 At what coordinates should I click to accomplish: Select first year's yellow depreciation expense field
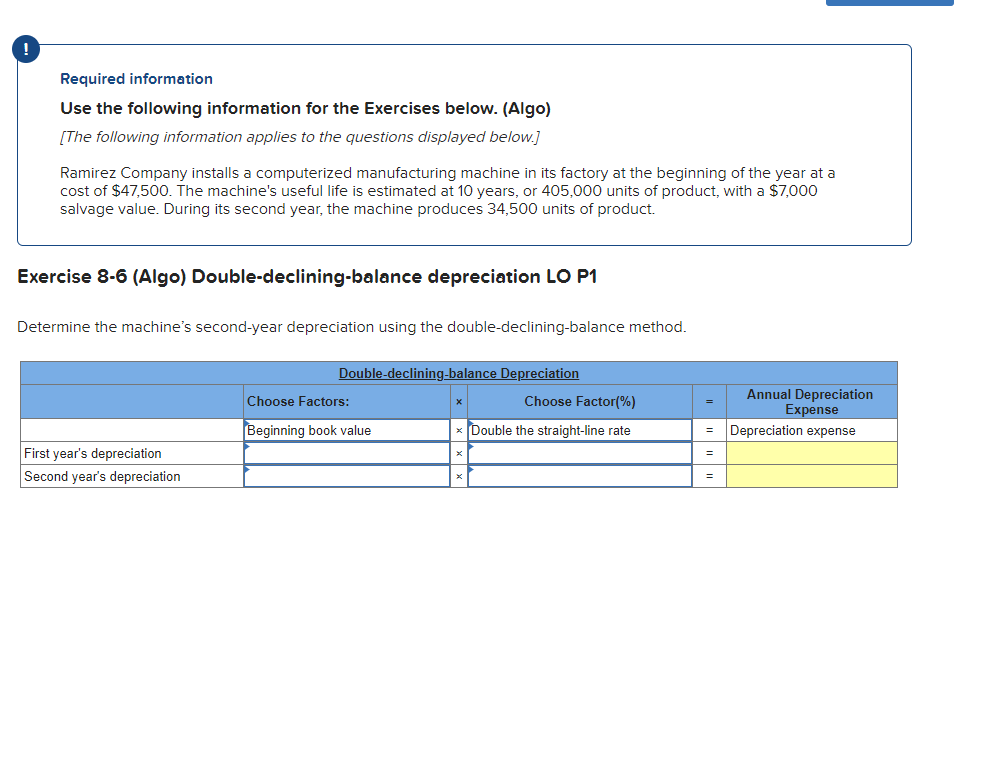(x=810, y=453)
